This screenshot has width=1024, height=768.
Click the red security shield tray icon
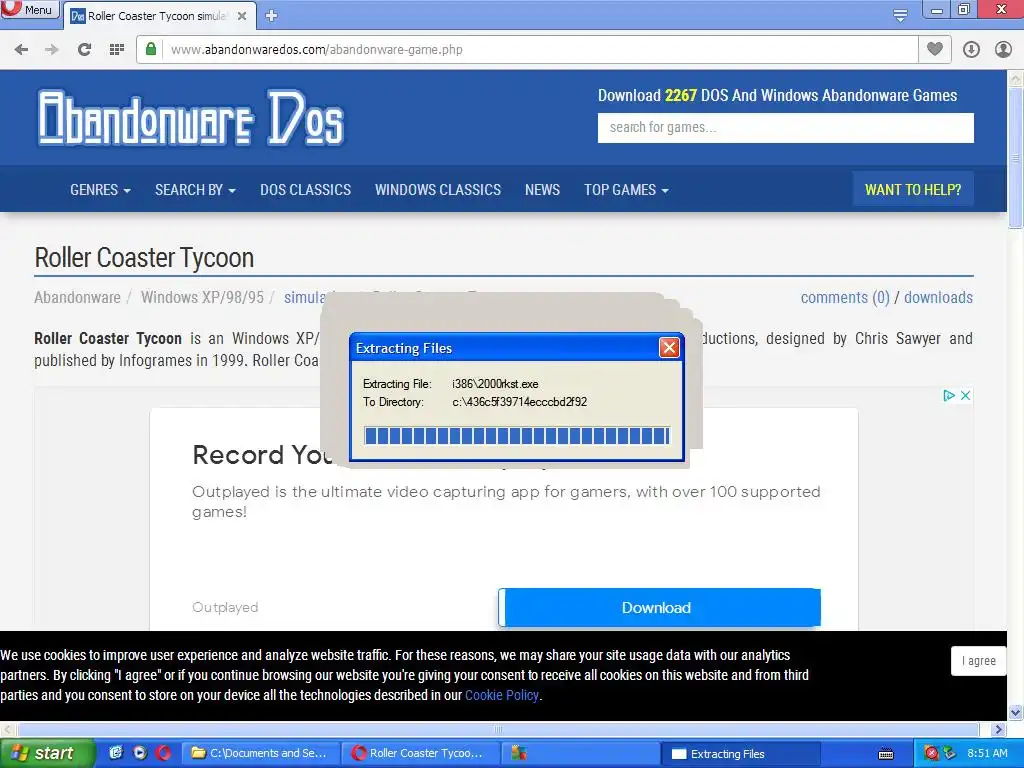pyautogui.click(x=932, y=754)
